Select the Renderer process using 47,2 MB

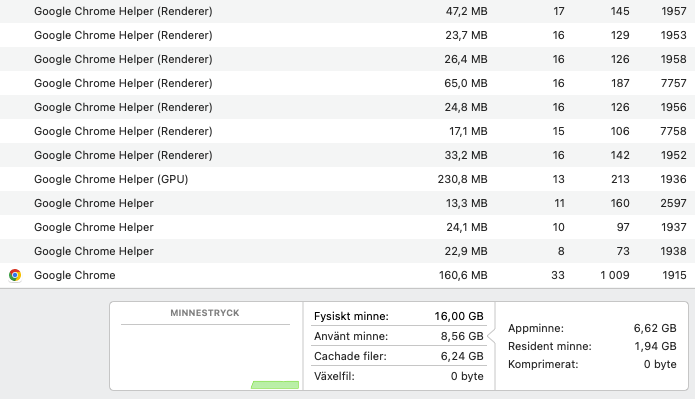pyautogui.click(x=348, y=11)
